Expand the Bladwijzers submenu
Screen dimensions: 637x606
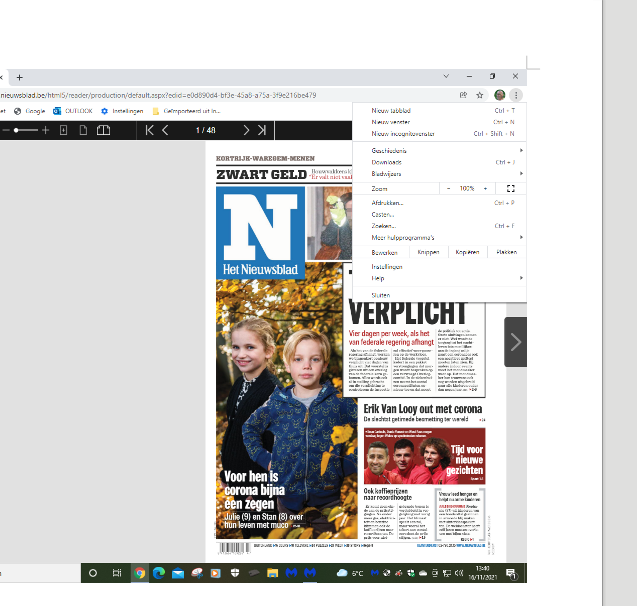(440, 173)
